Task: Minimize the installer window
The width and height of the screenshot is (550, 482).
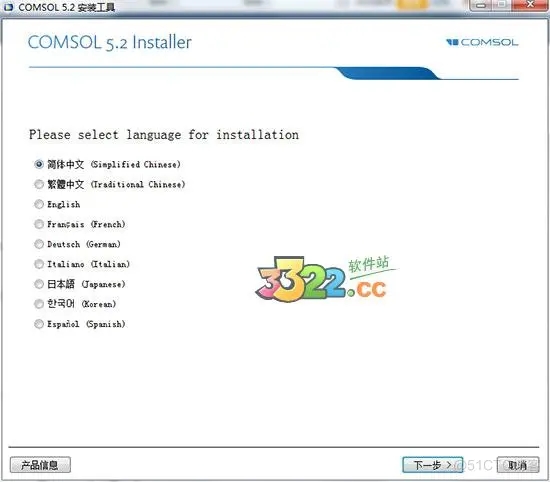Action: (482, 5)
